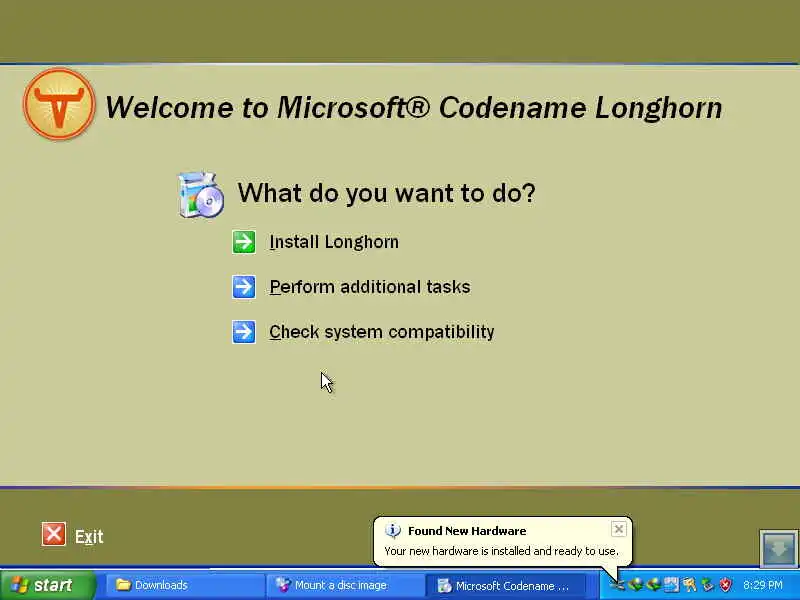This screenshot has width=800, height=600.
Task: Click the "Welcome to Microsoft Codename Longhorn" title
Action: [x=414, y=108]
